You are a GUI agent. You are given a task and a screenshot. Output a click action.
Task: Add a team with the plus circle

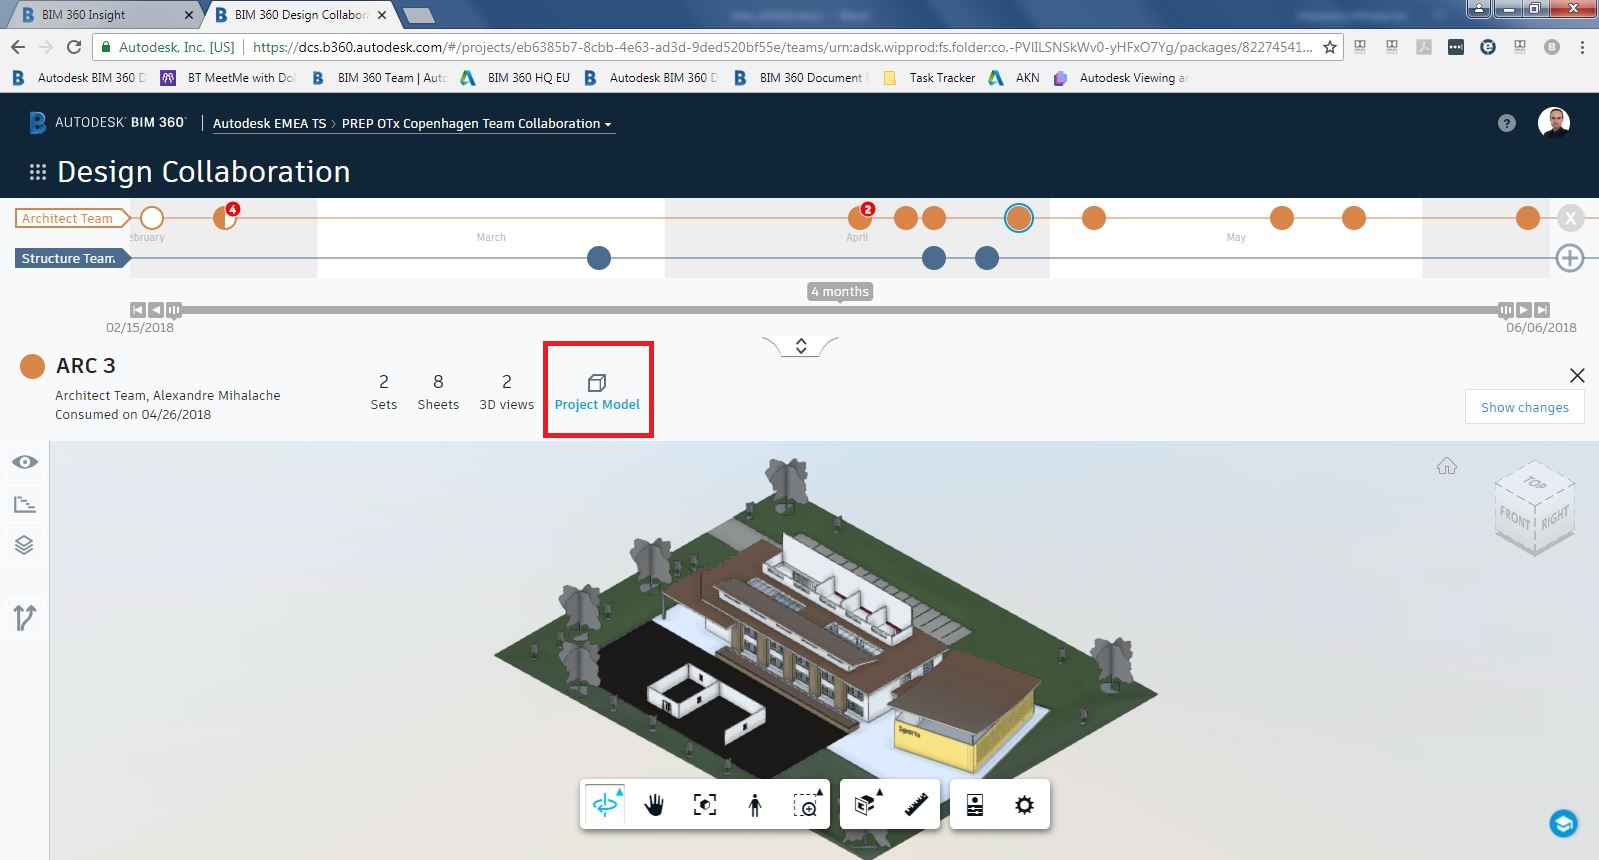coord(1570,258)
